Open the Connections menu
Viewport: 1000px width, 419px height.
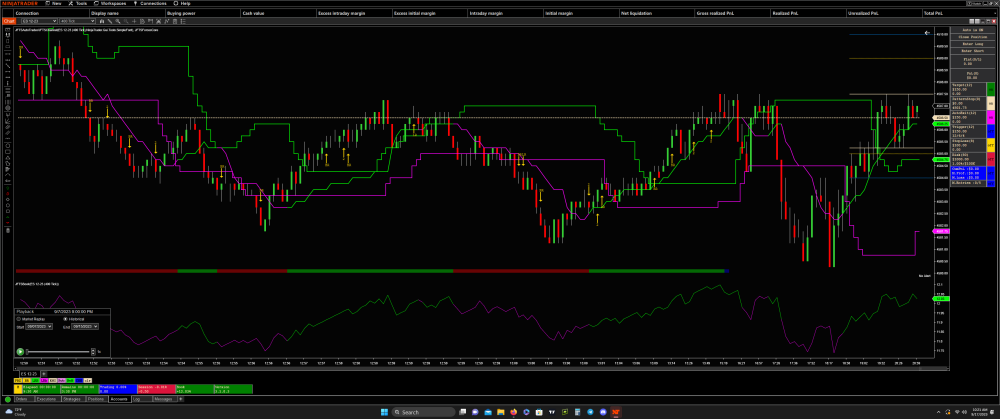point(151,3)
